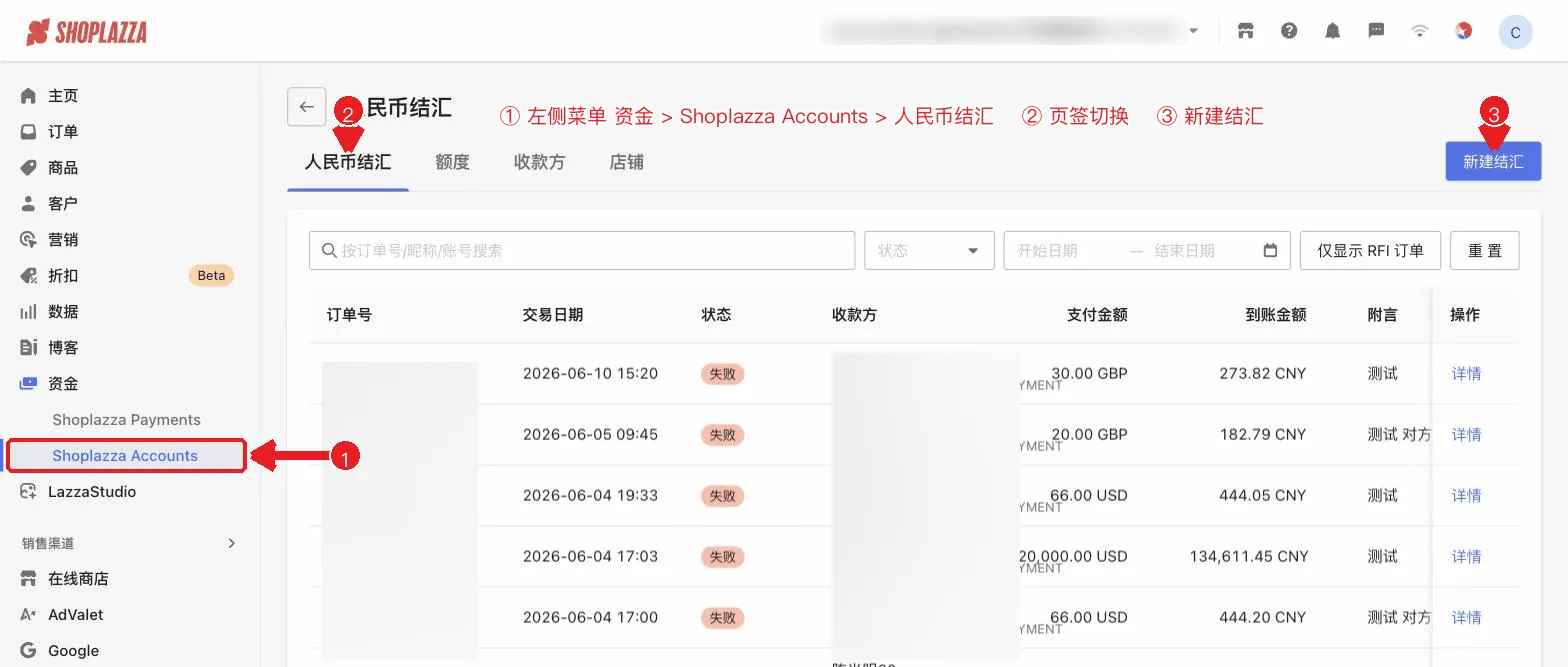Image resolution: width=1568 pixels, height=667 pixels.
Task: Expand the 销售渠道 chevron
Action: [x=232, y=543]
